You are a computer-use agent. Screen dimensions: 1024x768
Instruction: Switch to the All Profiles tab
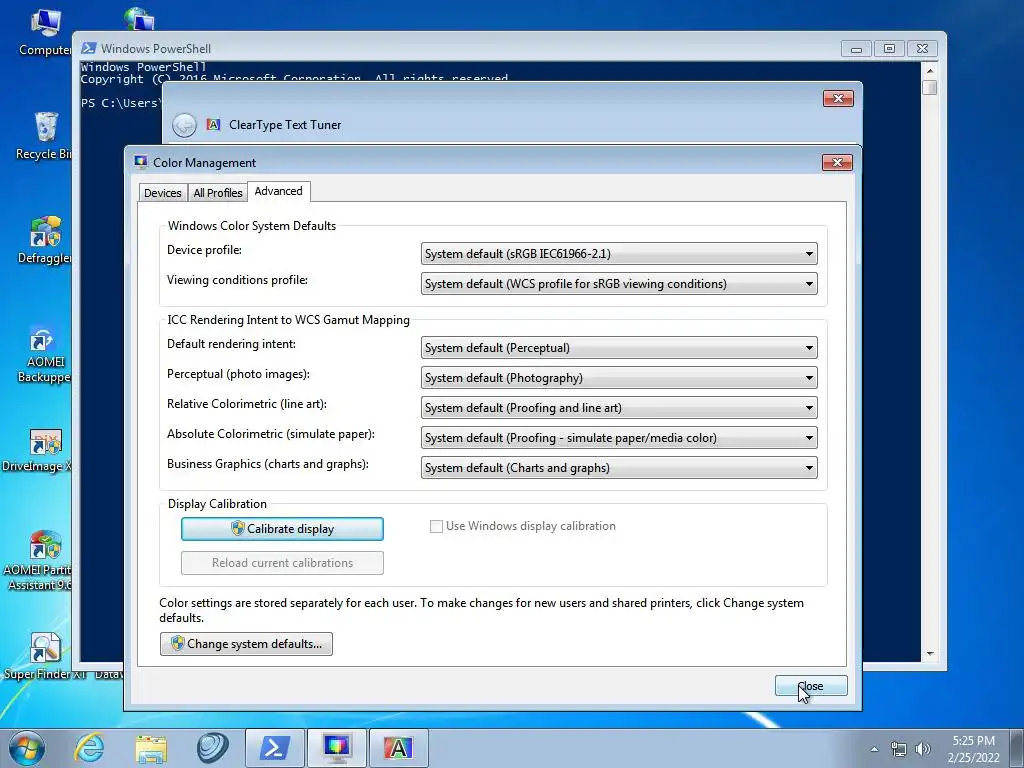point(217,193)
